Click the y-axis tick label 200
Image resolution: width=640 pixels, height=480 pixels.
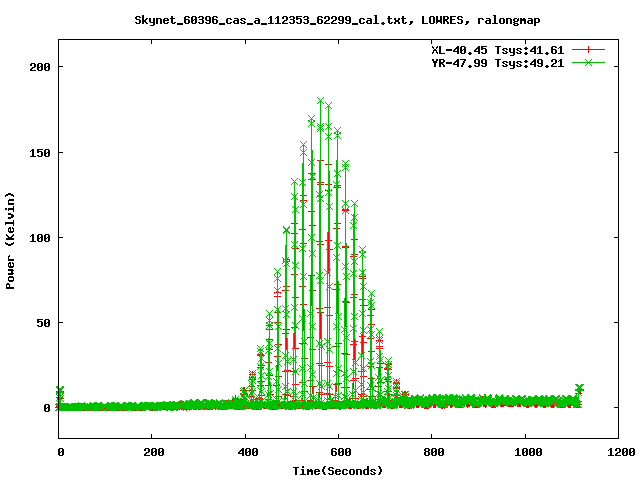coord(40,67)
